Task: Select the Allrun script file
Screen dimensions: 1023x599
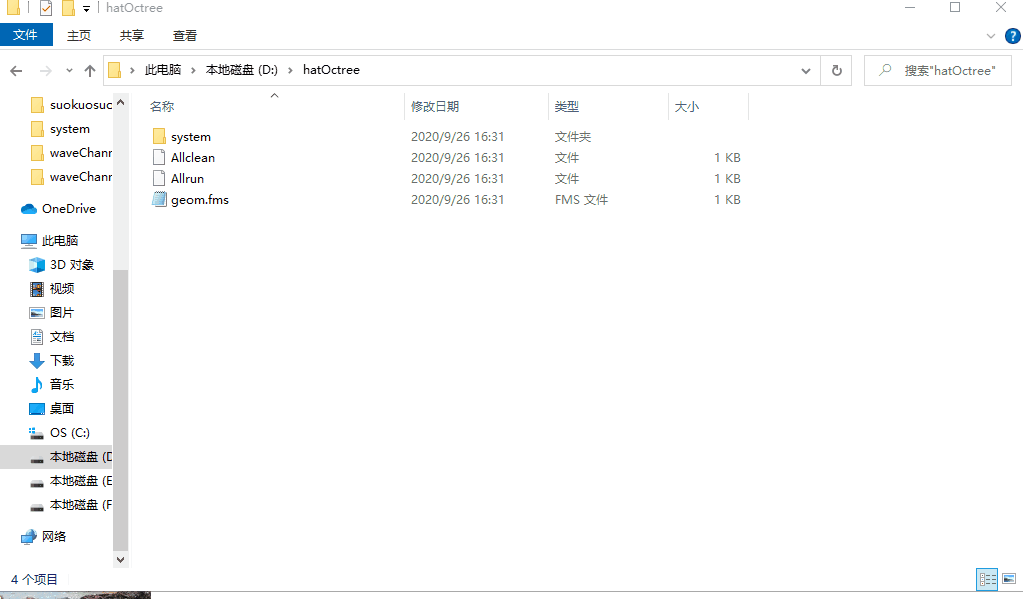Action: (186, 178)
